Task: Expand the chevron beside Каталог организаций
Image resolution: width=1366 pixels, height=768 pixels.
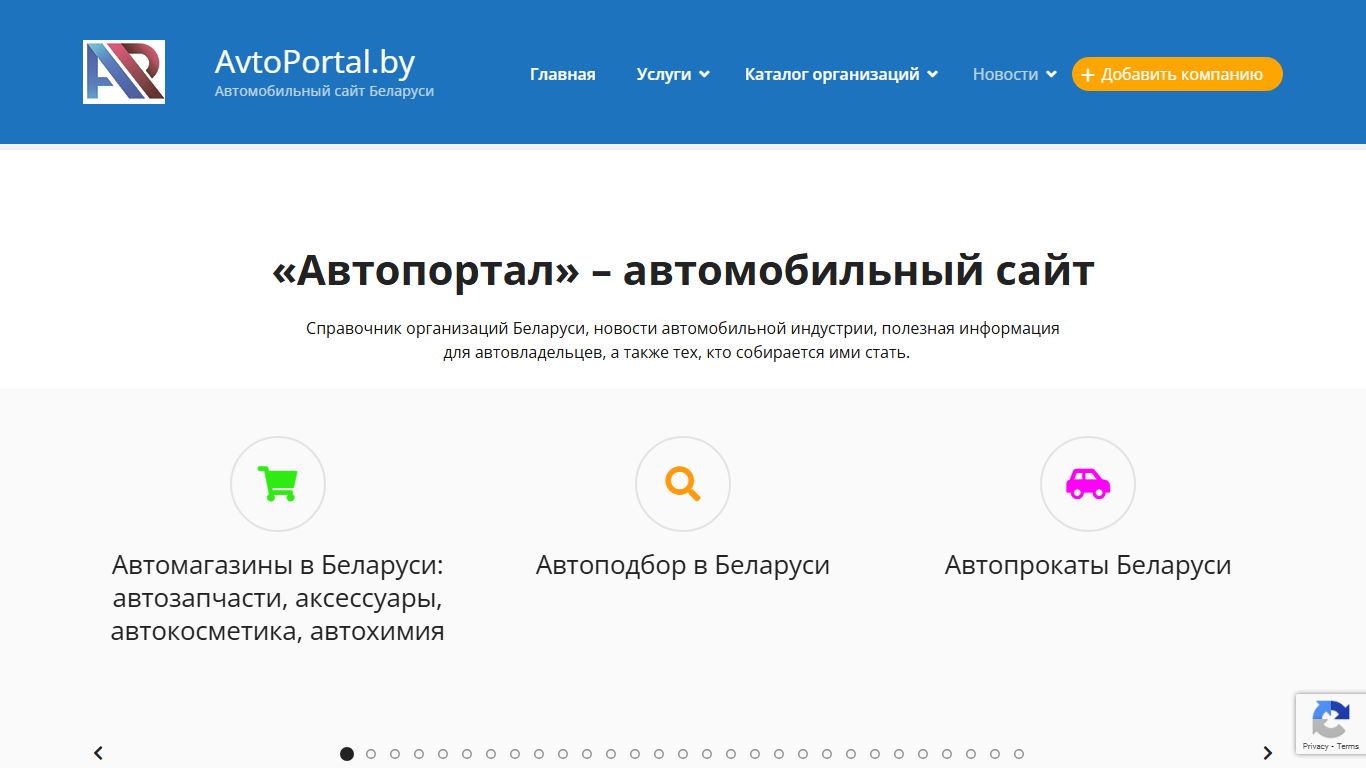Action: tap(932, 74)
